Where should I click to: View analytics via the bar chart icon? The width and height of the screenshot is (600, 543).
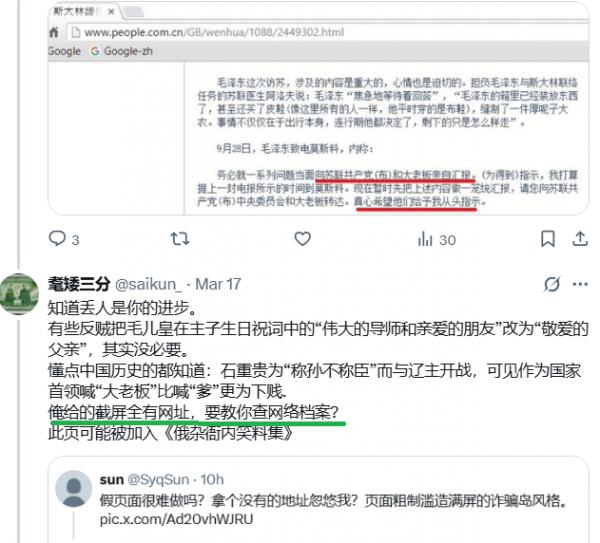[x=425, y=239]
